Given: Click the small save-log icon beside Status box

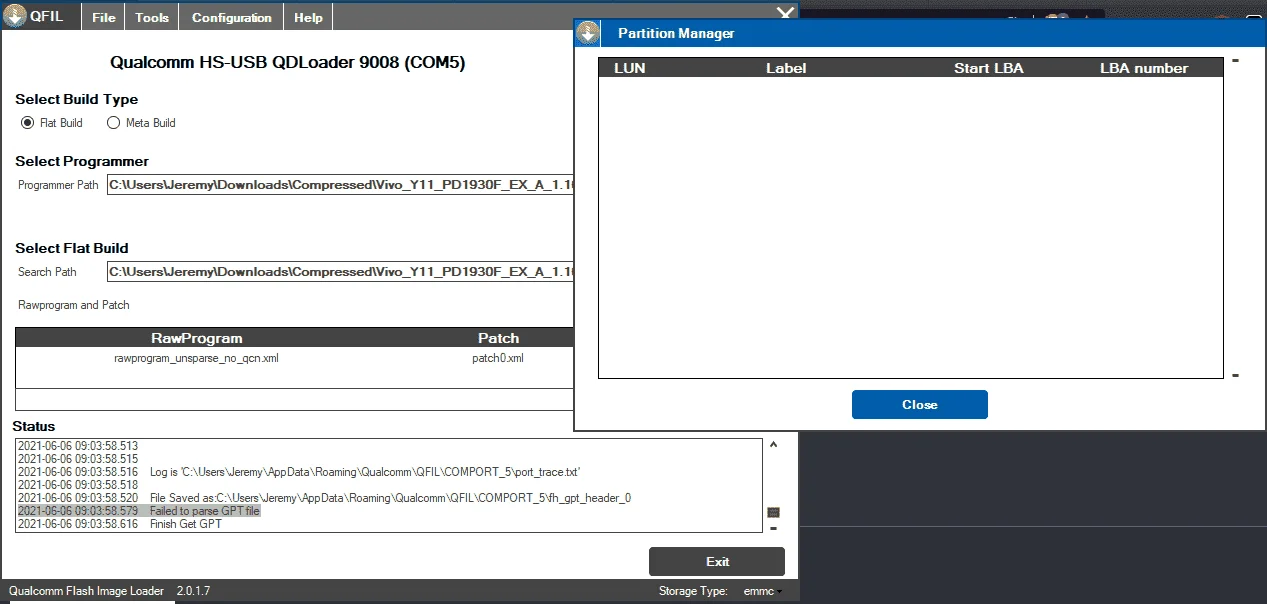Looking at the screenshot, I should point(773,512).
